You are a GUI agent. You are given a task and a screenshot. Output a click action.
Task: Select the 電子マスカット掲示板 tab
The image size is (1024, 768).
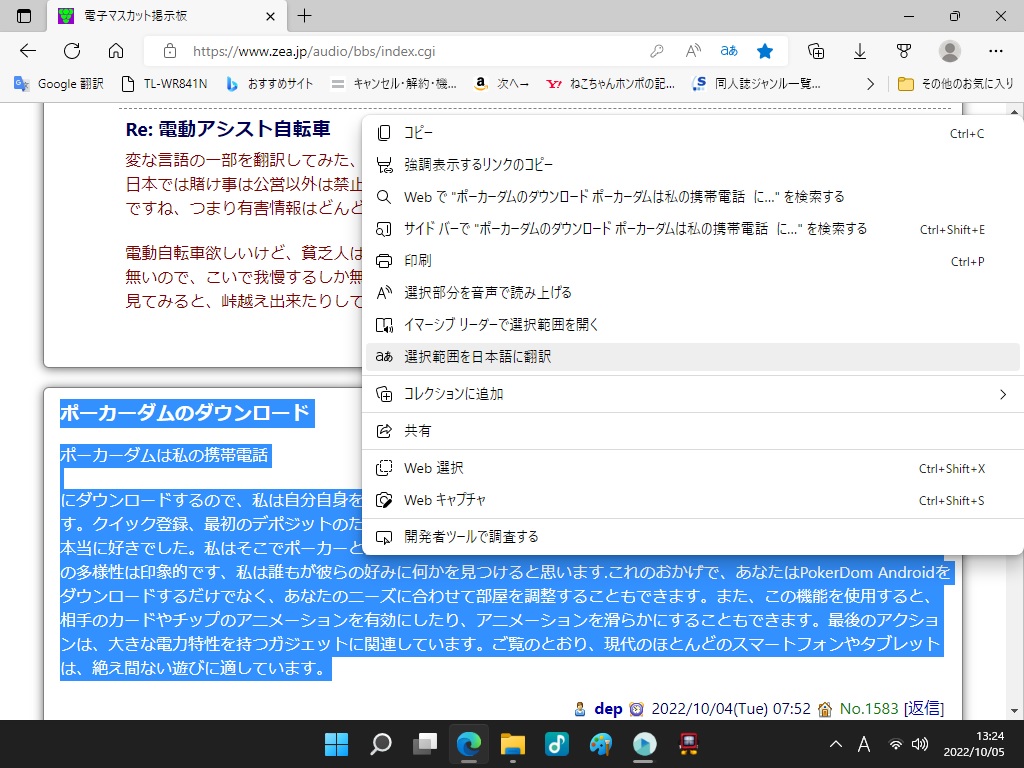click(x=167, y=16)
